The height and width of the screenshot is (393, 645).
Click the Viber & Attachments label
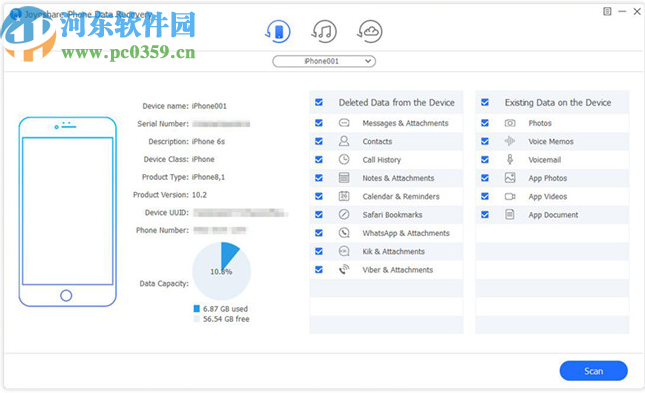398,270
